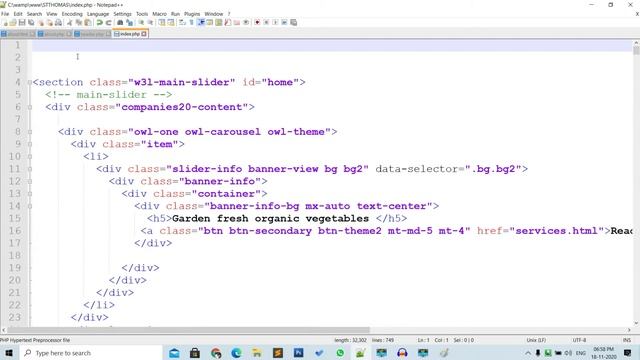Toggle show all characters
Screen dimensions: 640x360
(x=191, y=22)
